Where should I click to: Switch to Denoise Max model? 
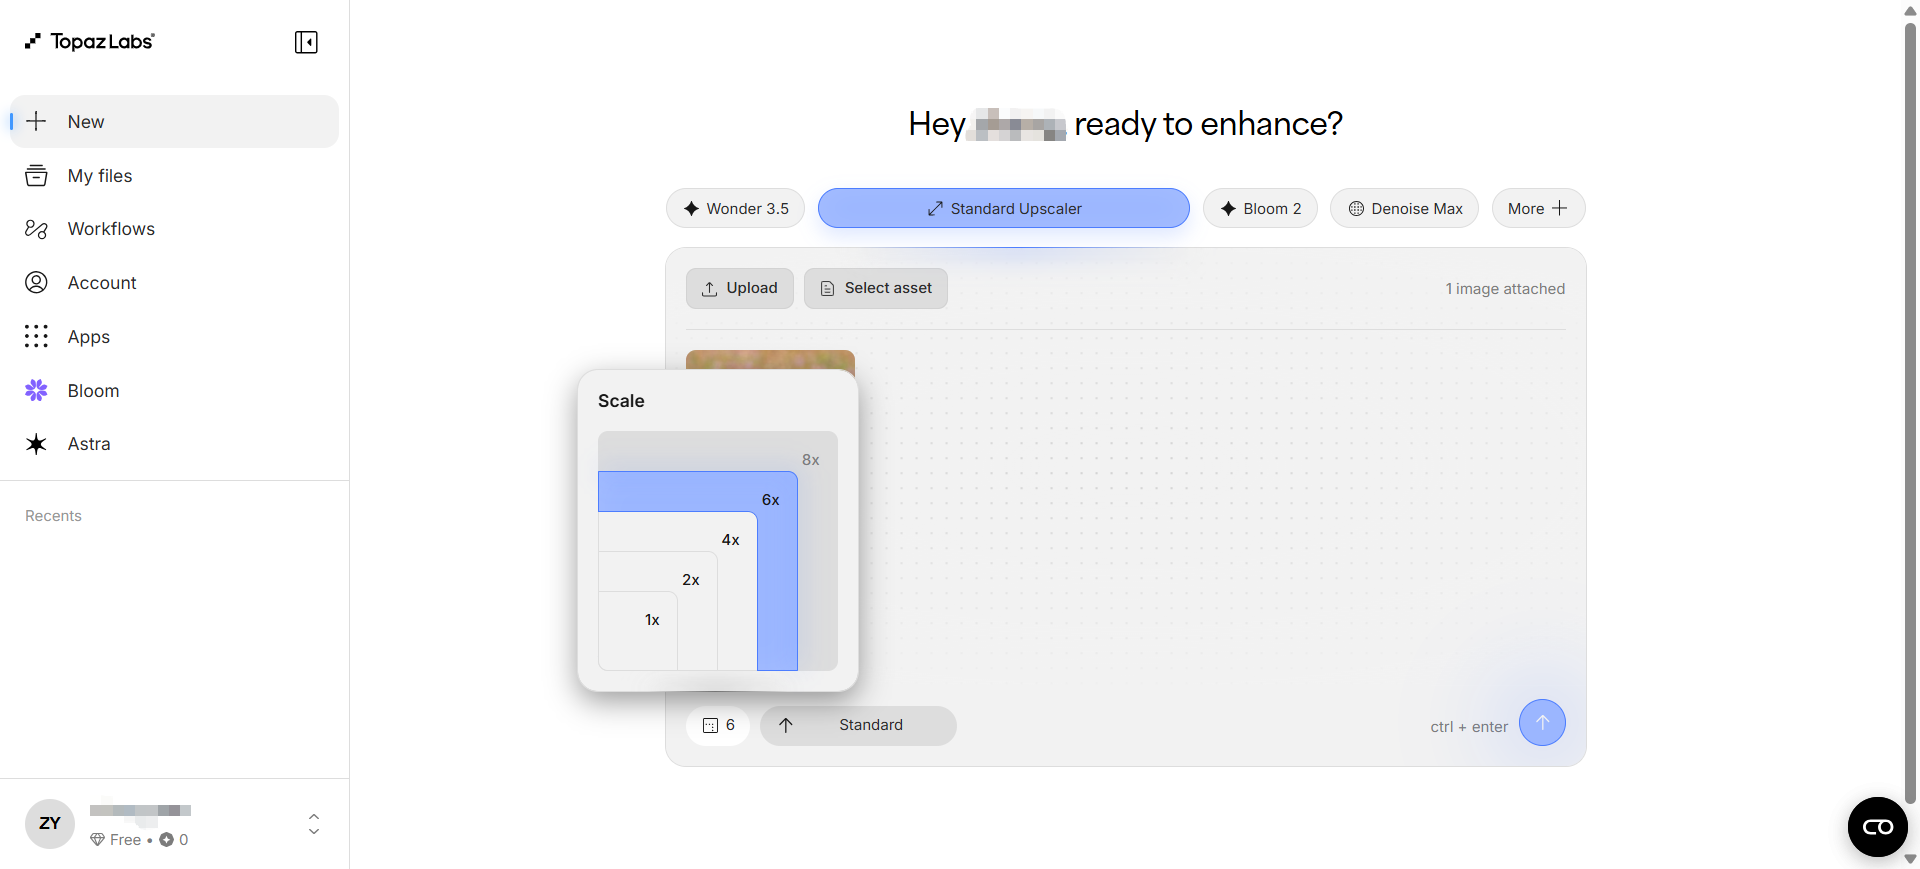1404,208
